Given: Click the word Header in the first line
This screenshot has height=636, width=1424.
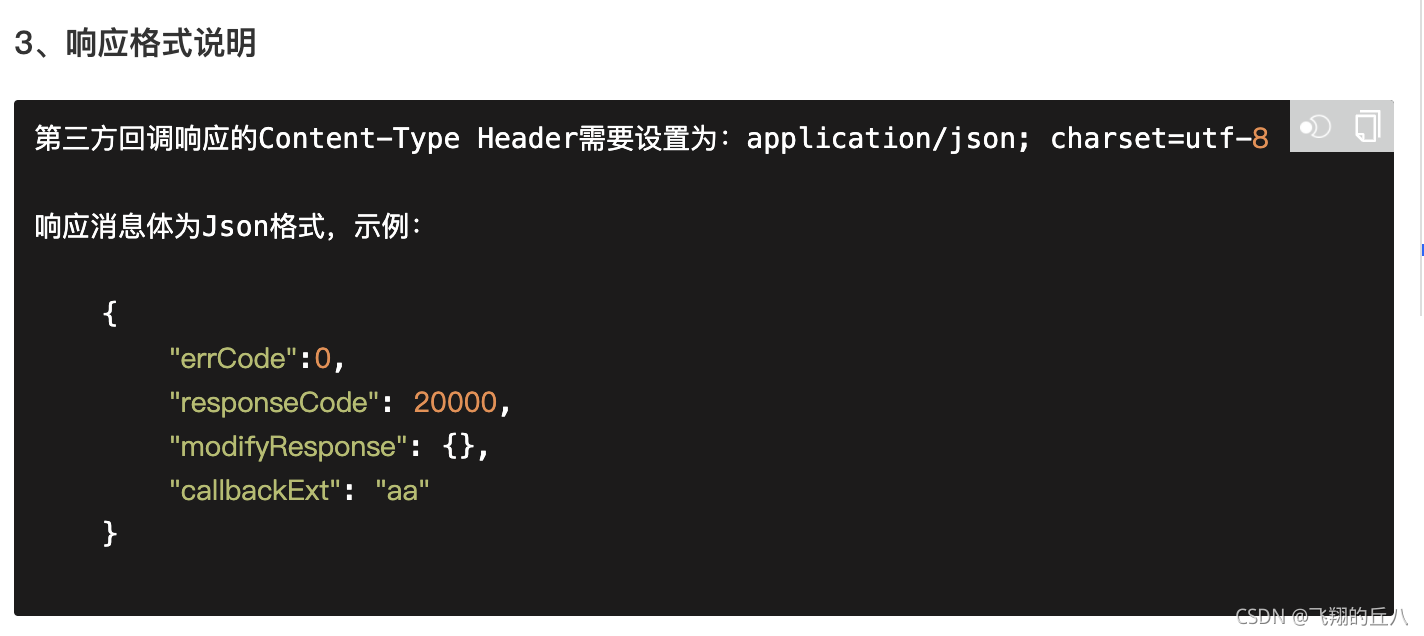Looking at the screenshot, I should coord(528,138).
